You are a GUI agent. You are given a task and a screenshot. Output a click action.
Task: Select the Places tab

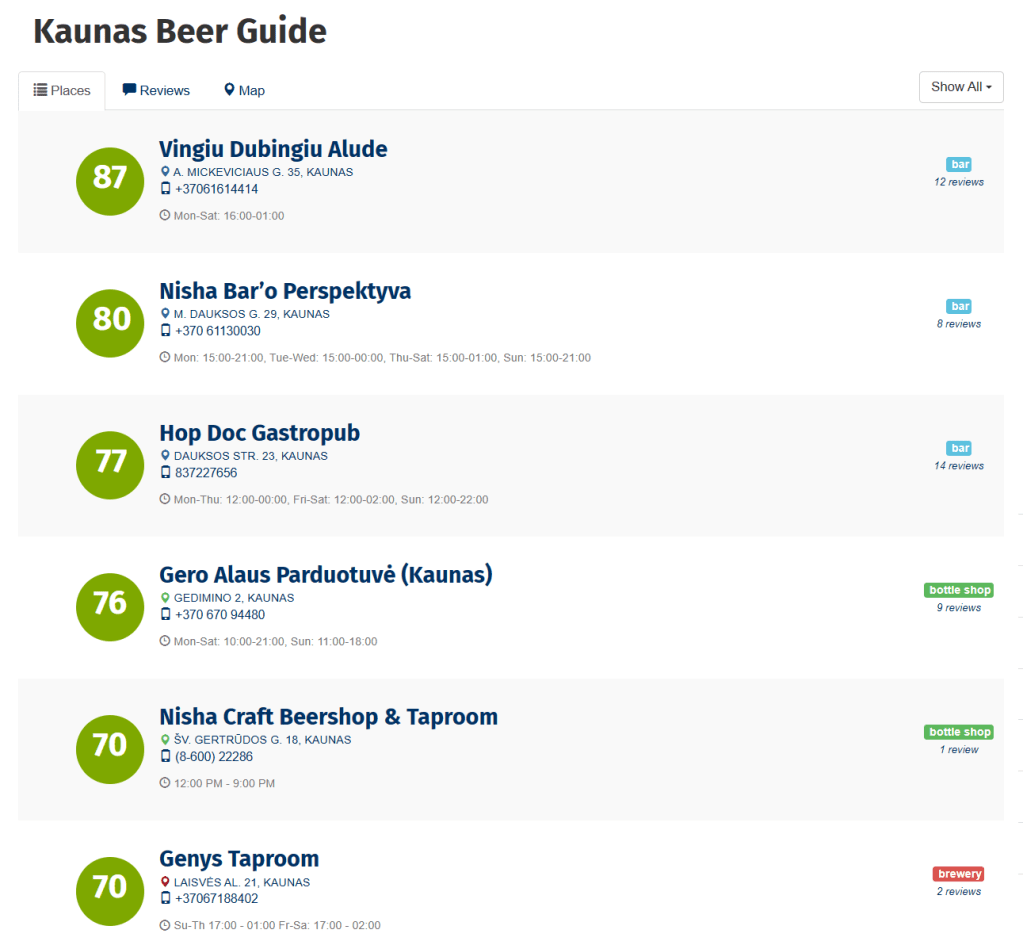(62, 90)
